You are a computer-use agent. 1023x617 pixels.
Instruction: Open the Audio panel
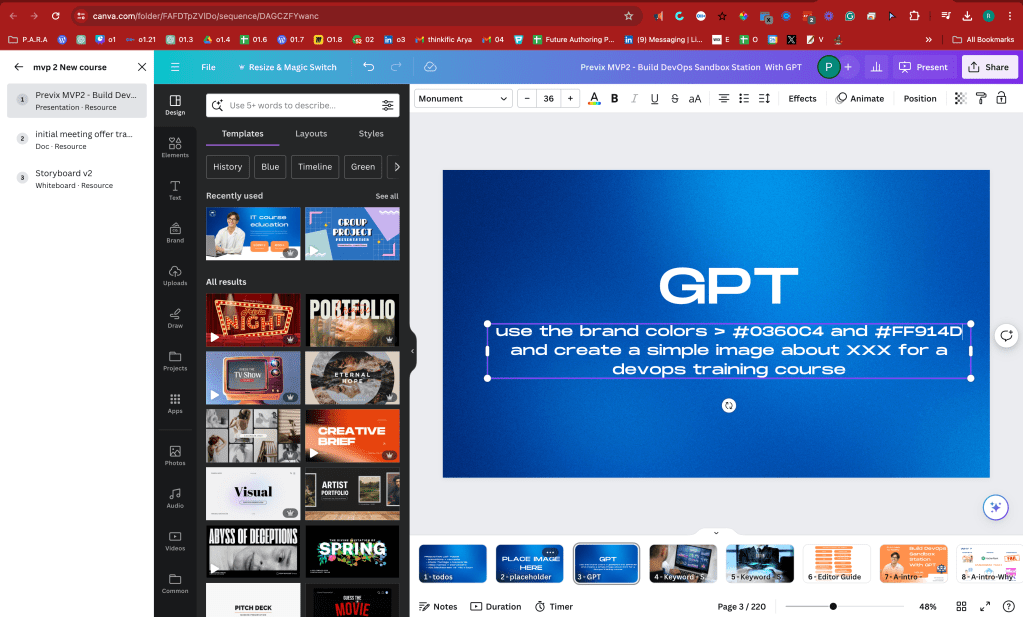(175, 498)
